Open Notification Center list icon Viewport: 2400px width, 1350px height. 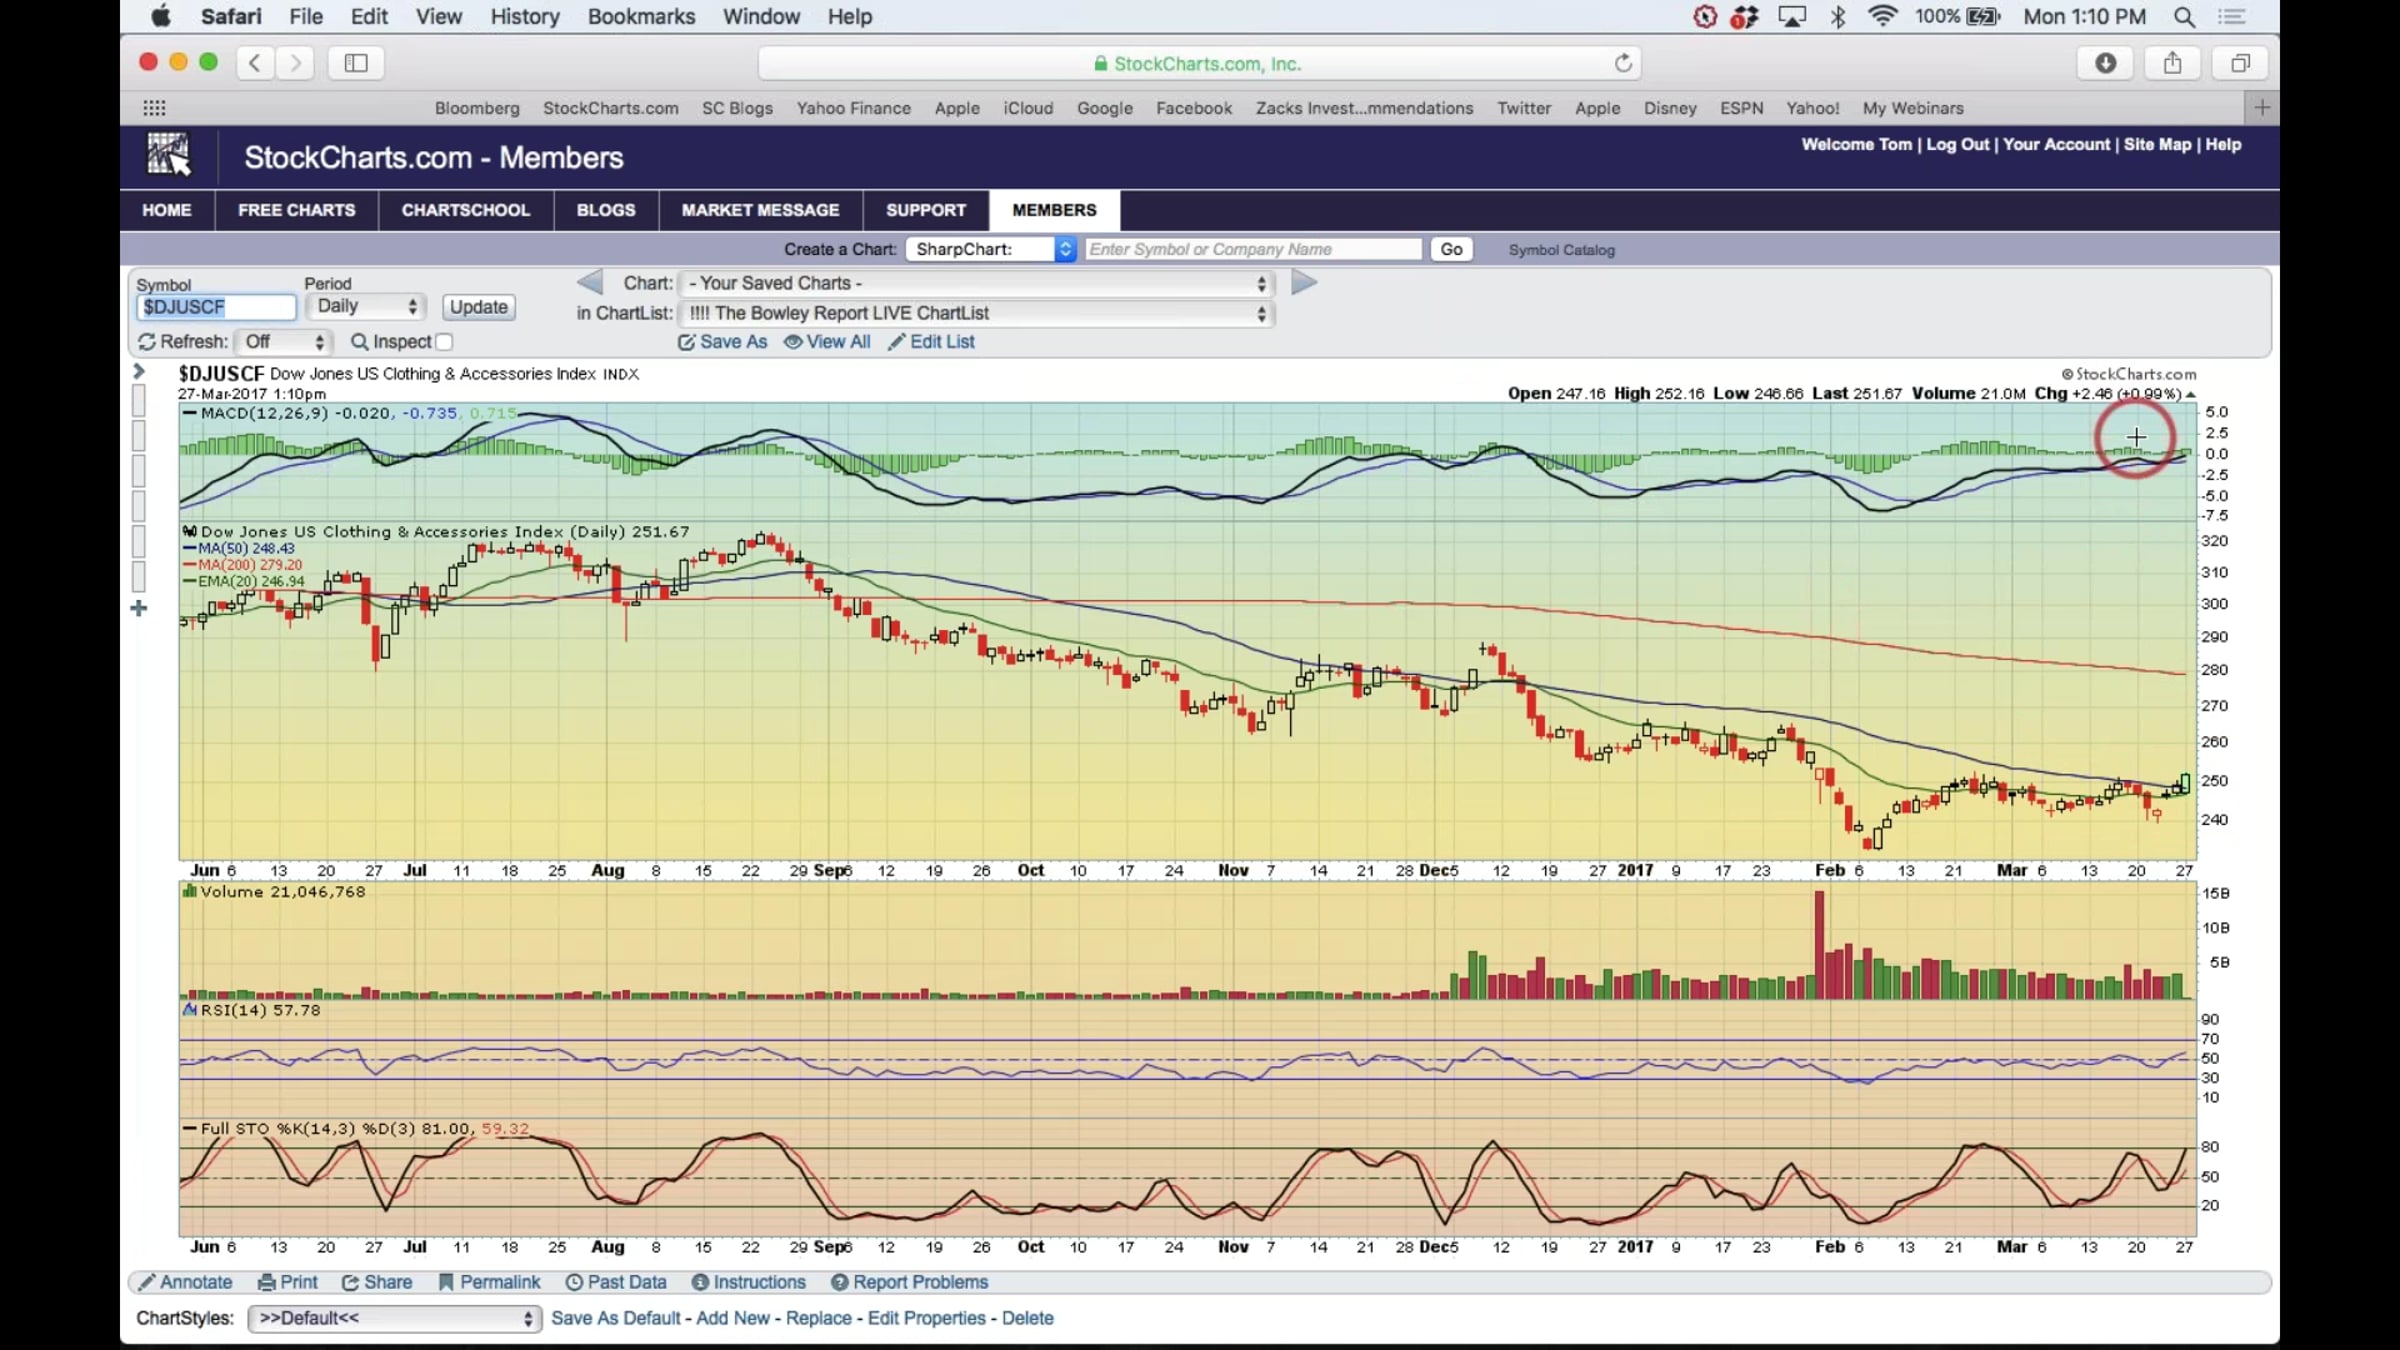2232,17
